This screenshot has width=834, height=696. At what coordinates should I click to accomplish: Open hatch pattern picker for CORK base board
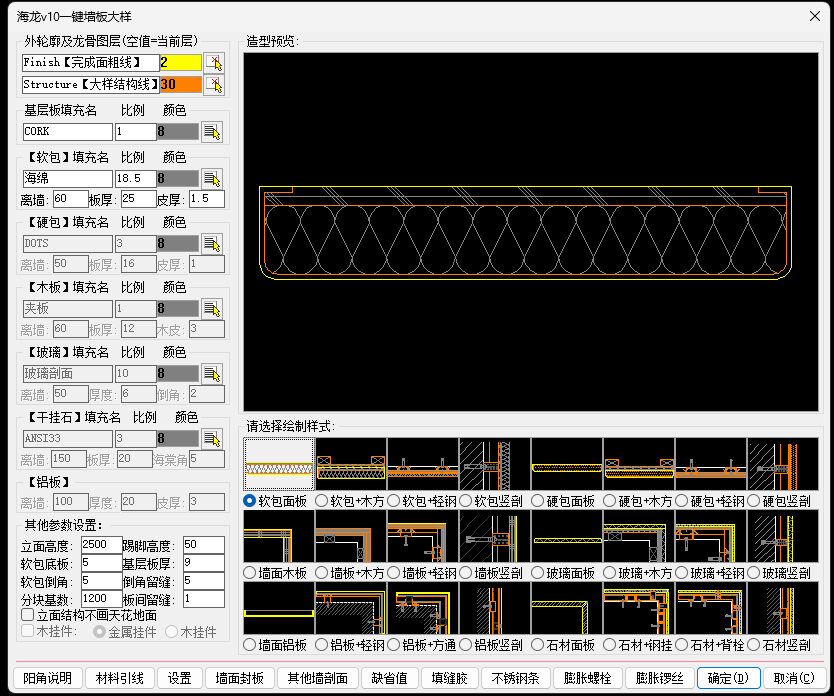click(212, 131)
